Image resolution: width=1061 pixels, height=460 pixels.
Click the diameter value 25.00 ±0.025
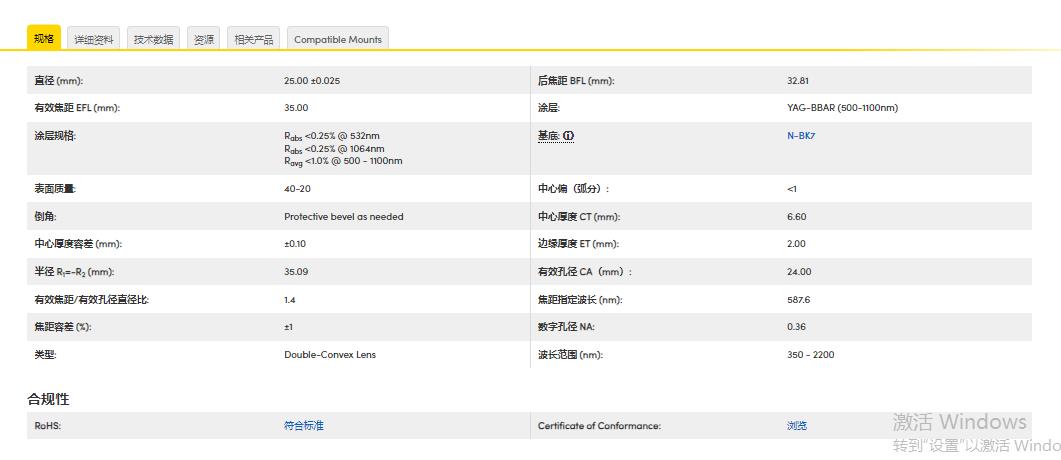(318, 80)
